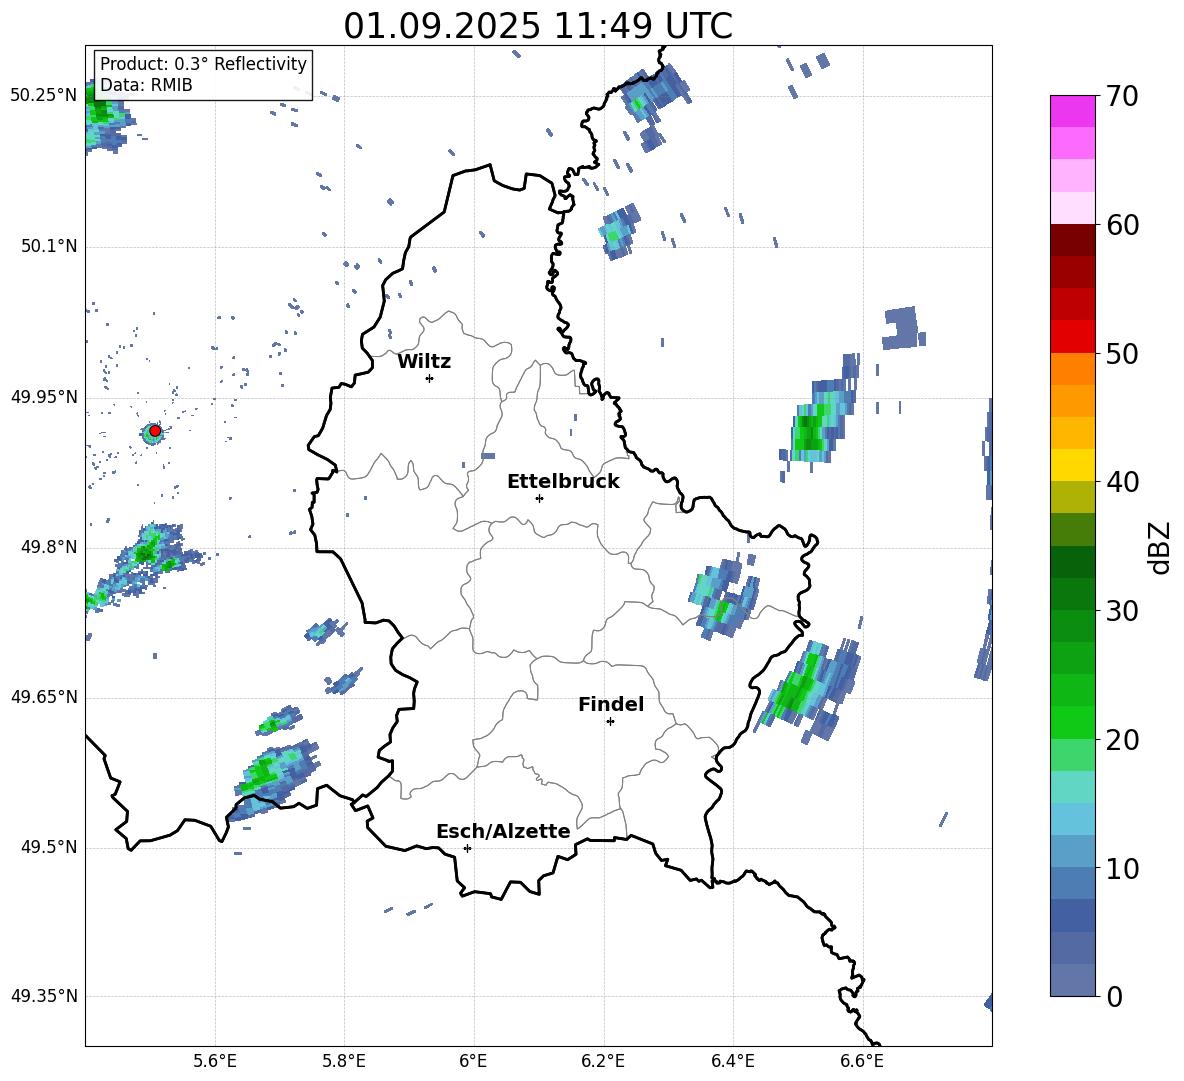Viewport: 1184px width, 1081px height.
Task: Click the 6.2°E longitude label
Action: (x=603, y=1061)
